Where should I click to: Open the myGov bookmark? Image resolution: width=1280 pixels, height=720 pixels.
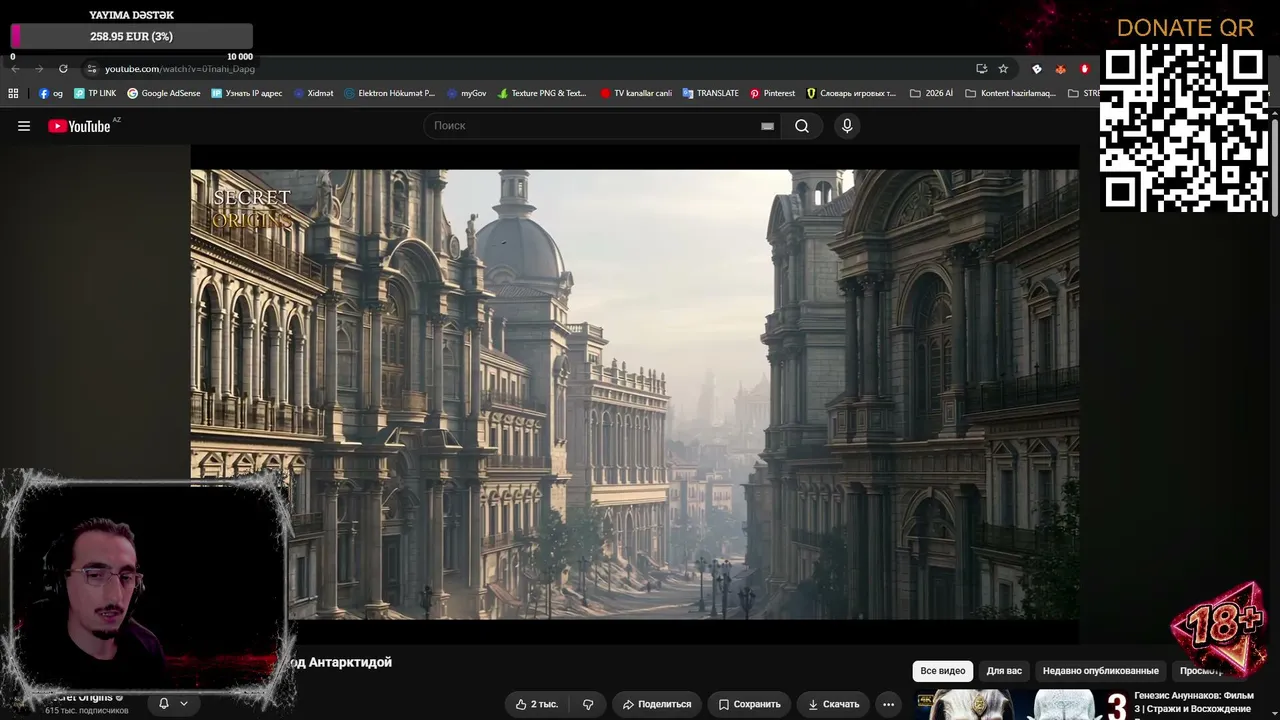click(466, 93)
